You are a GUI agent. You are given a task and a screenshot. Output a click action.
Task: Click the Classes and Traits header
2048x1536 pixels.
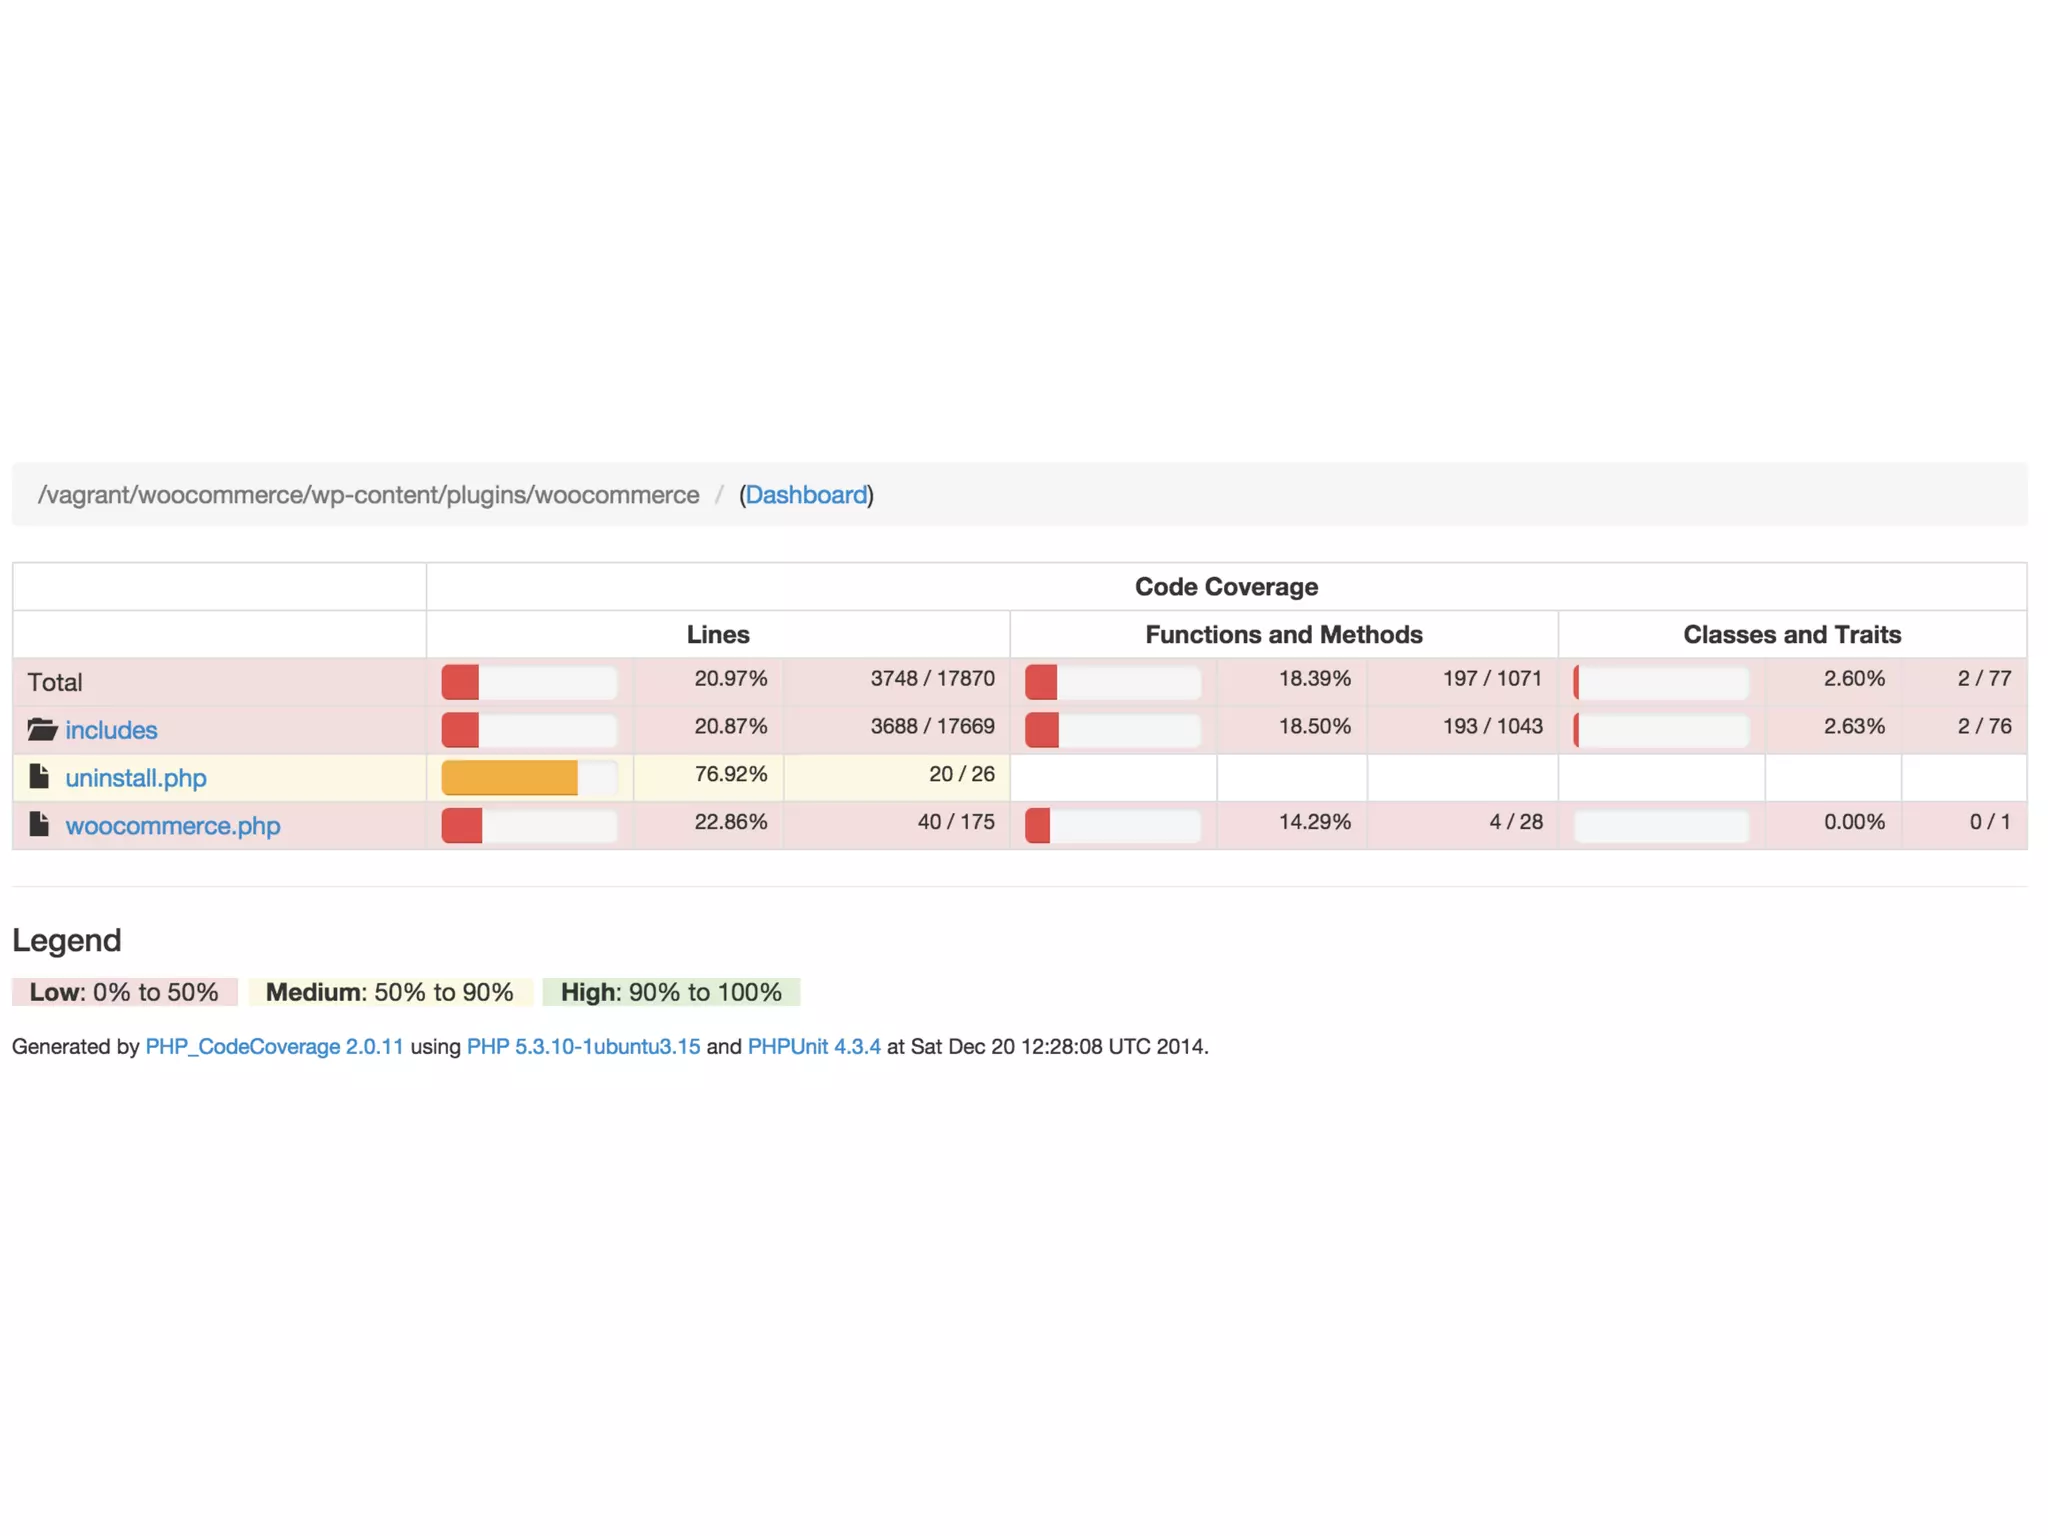[1791, 634]
